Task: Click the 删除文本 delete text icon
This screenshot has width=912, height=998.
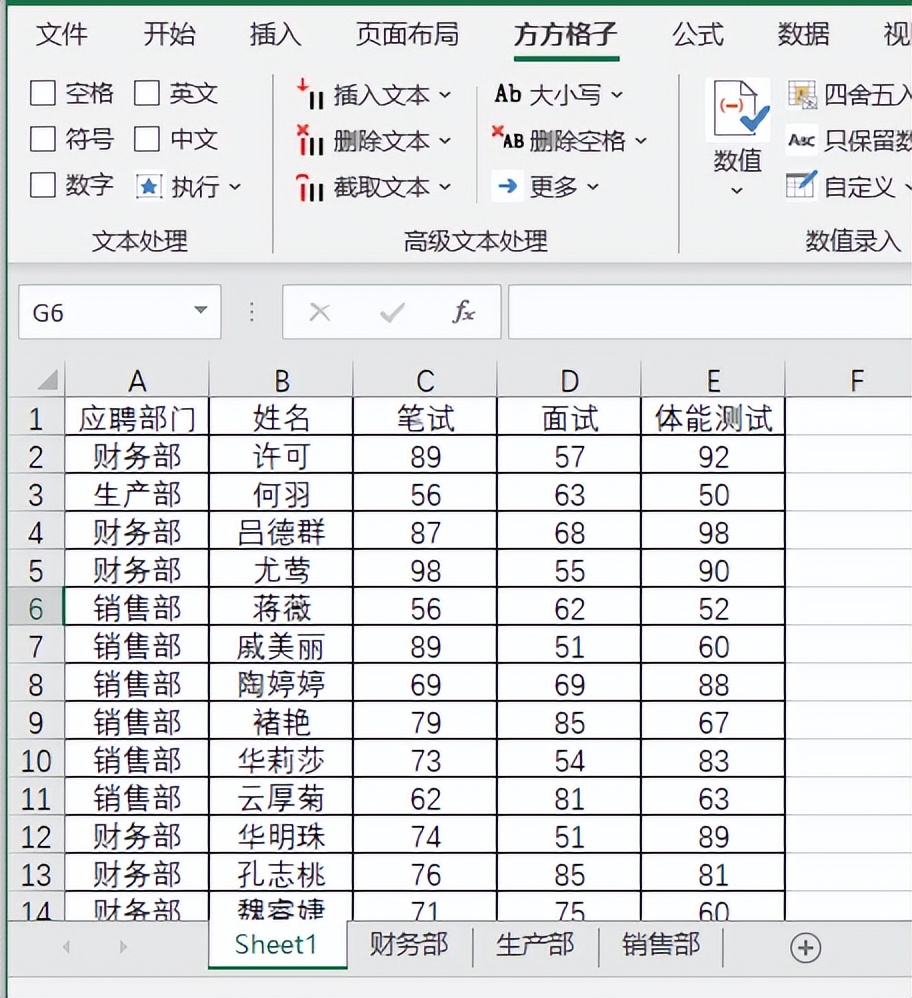Action: (311, 140)
